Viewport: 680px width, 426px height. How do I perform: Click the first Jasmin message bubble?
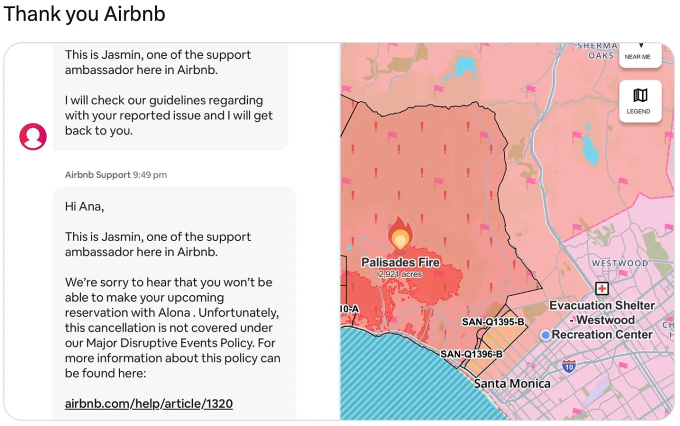[x=171, y=96]
